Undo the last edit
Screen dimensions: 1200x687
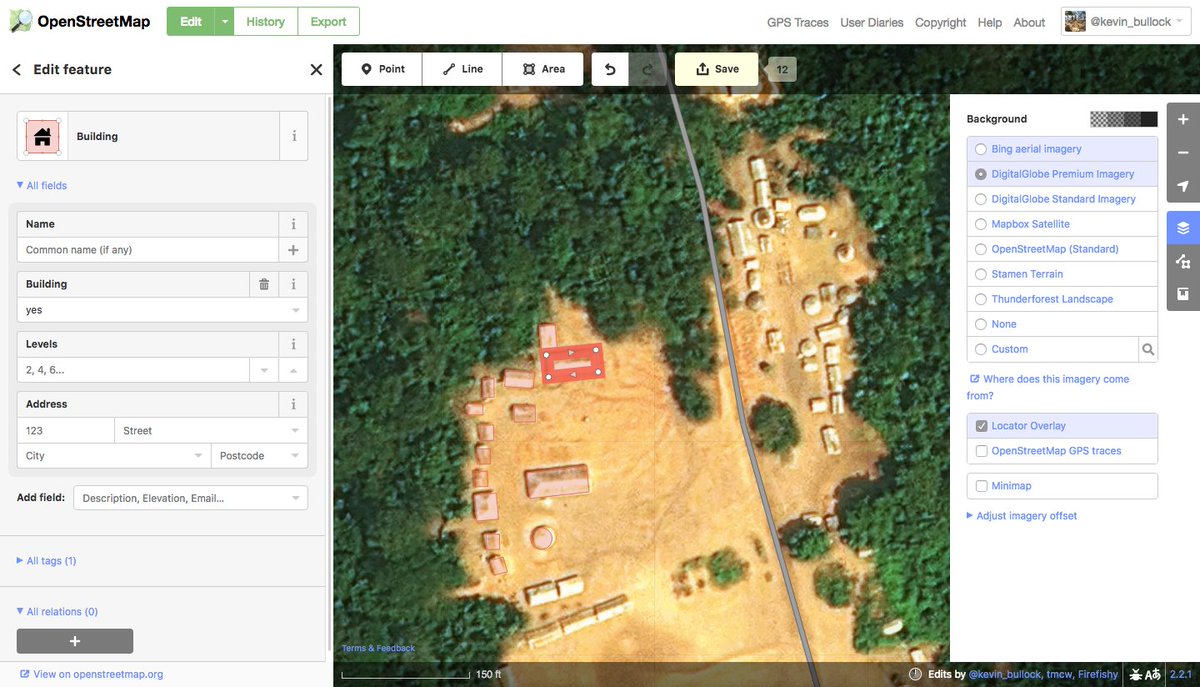click(610, 69)
